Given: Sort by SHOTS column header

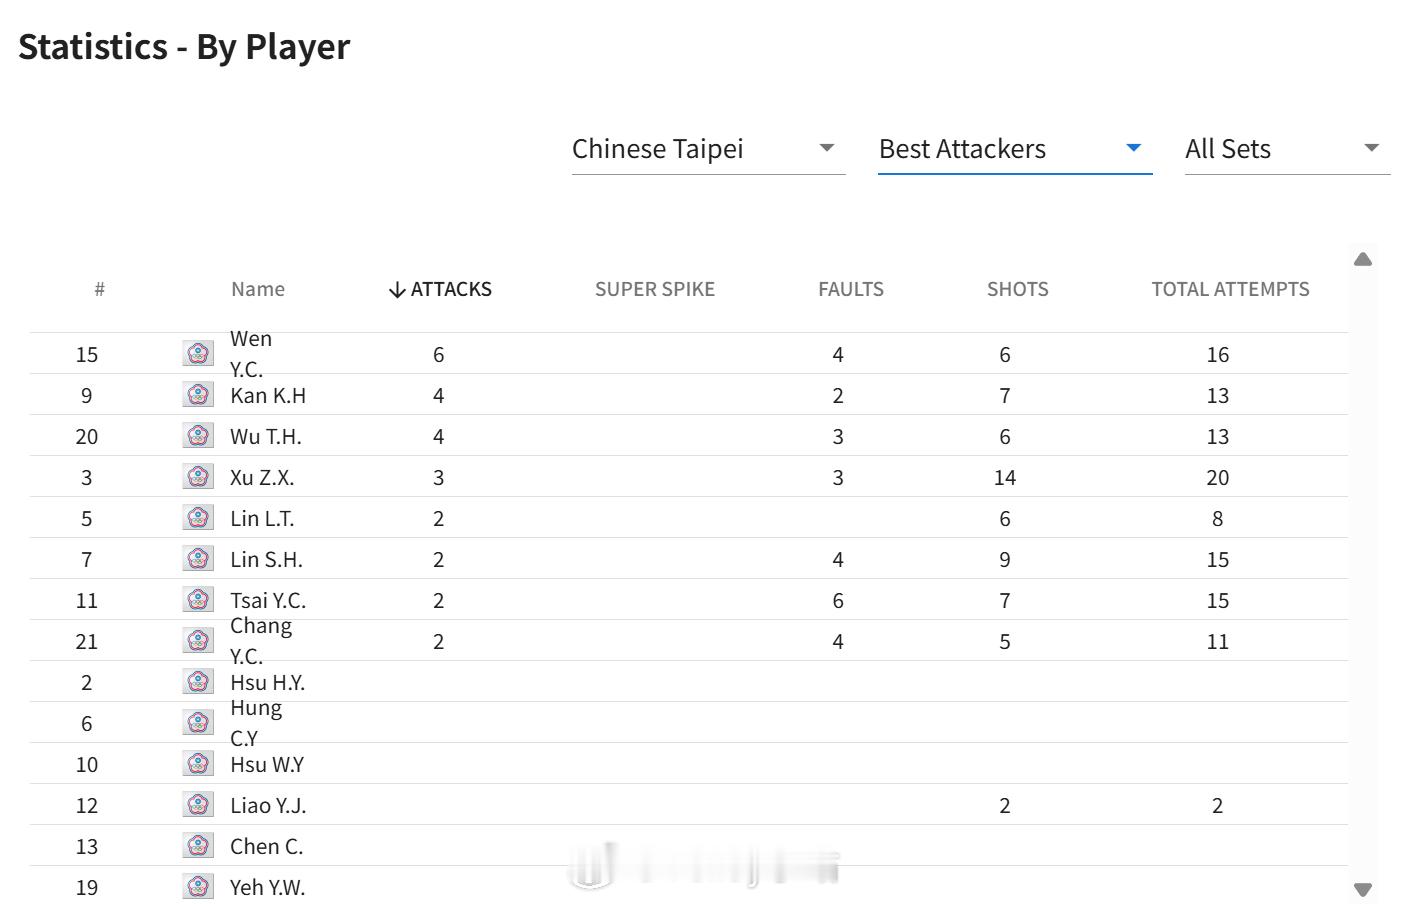Looking at the screenshot, I should pos(1018,289).
